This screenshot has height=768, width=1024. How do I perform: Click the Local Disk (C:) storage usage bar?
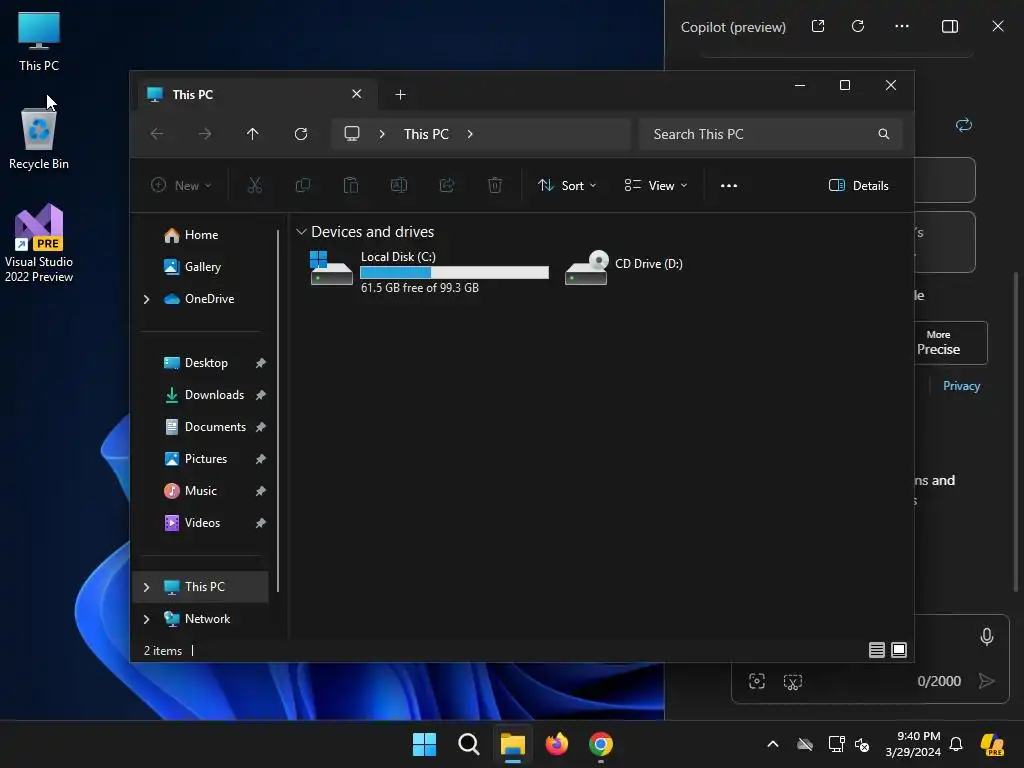(x=455, y=272)
